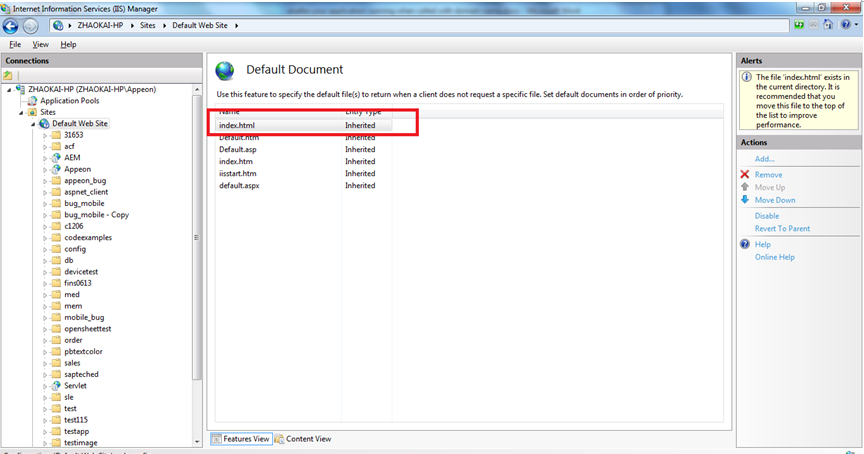The height and width of the screenshot is (454, 864).
Task: Open the Online Help link
Action: (774, 257)
